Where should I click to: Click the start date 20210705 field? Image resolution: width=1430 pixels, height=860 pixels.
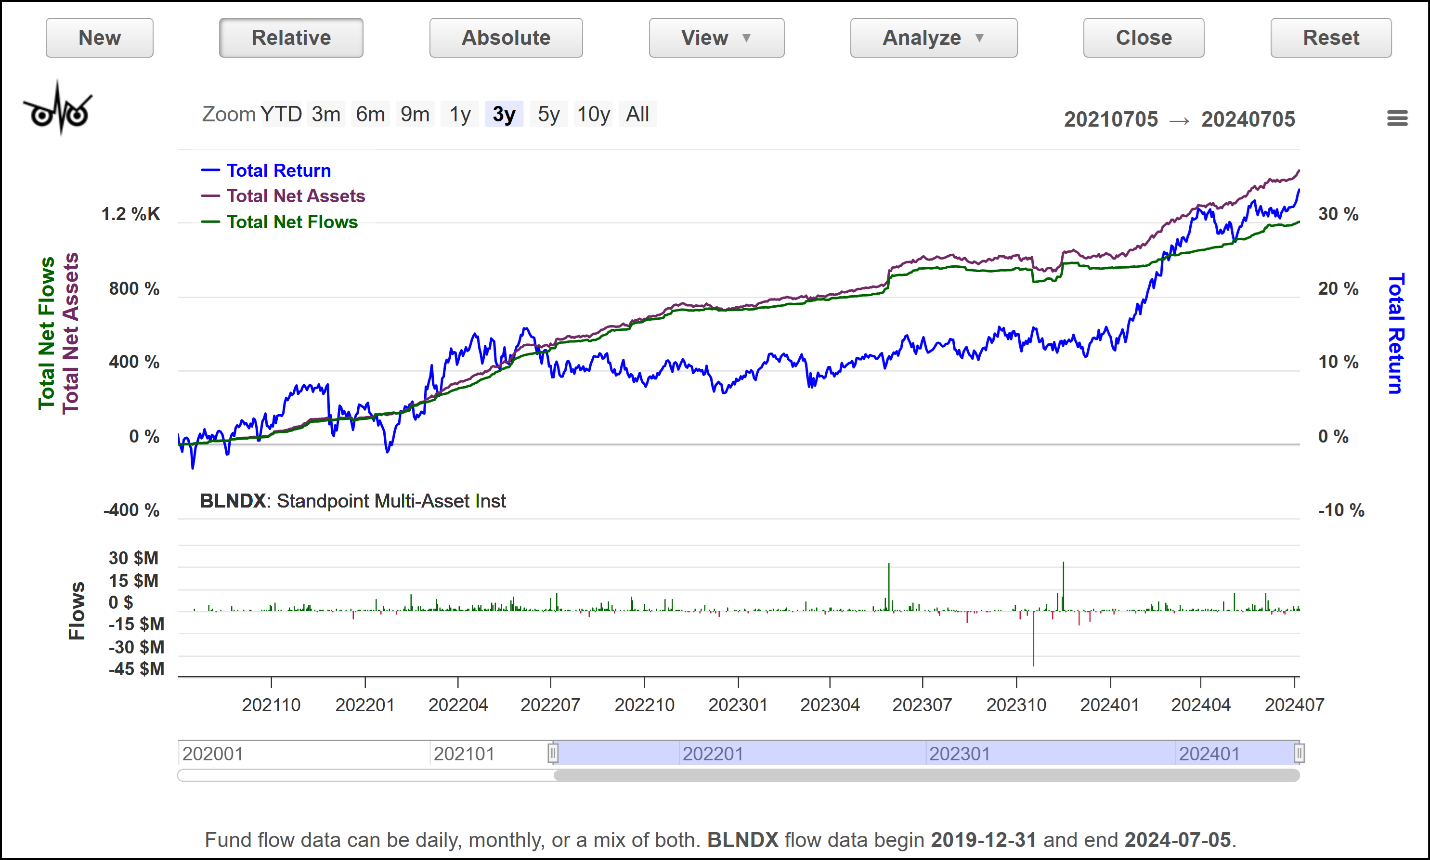1110,120
